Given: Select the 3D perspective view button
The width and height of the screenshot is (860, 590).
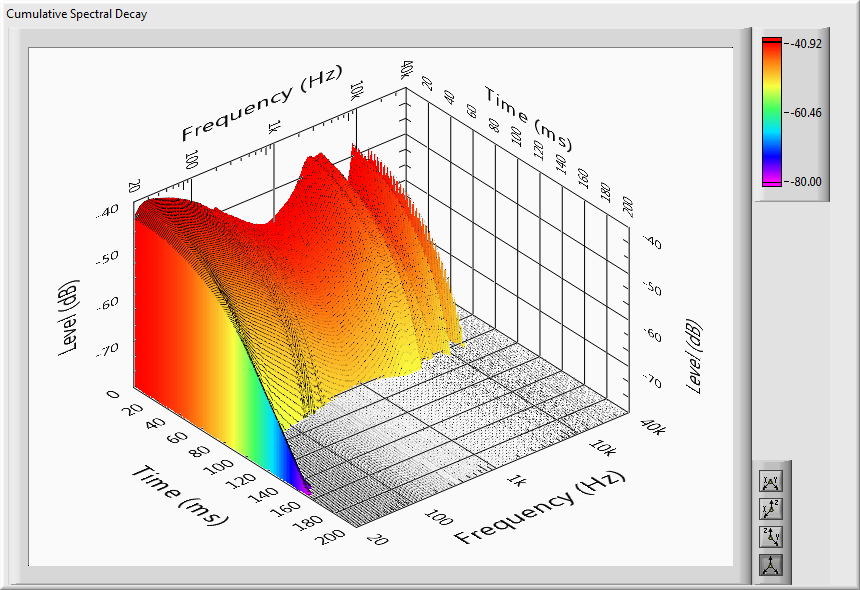Looking at the screenshot, I should (770, 566).
